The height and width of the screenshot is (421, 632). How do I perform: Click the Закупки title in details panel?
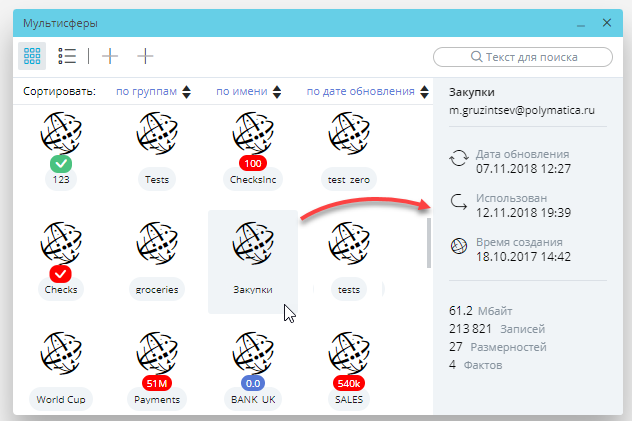472,92
